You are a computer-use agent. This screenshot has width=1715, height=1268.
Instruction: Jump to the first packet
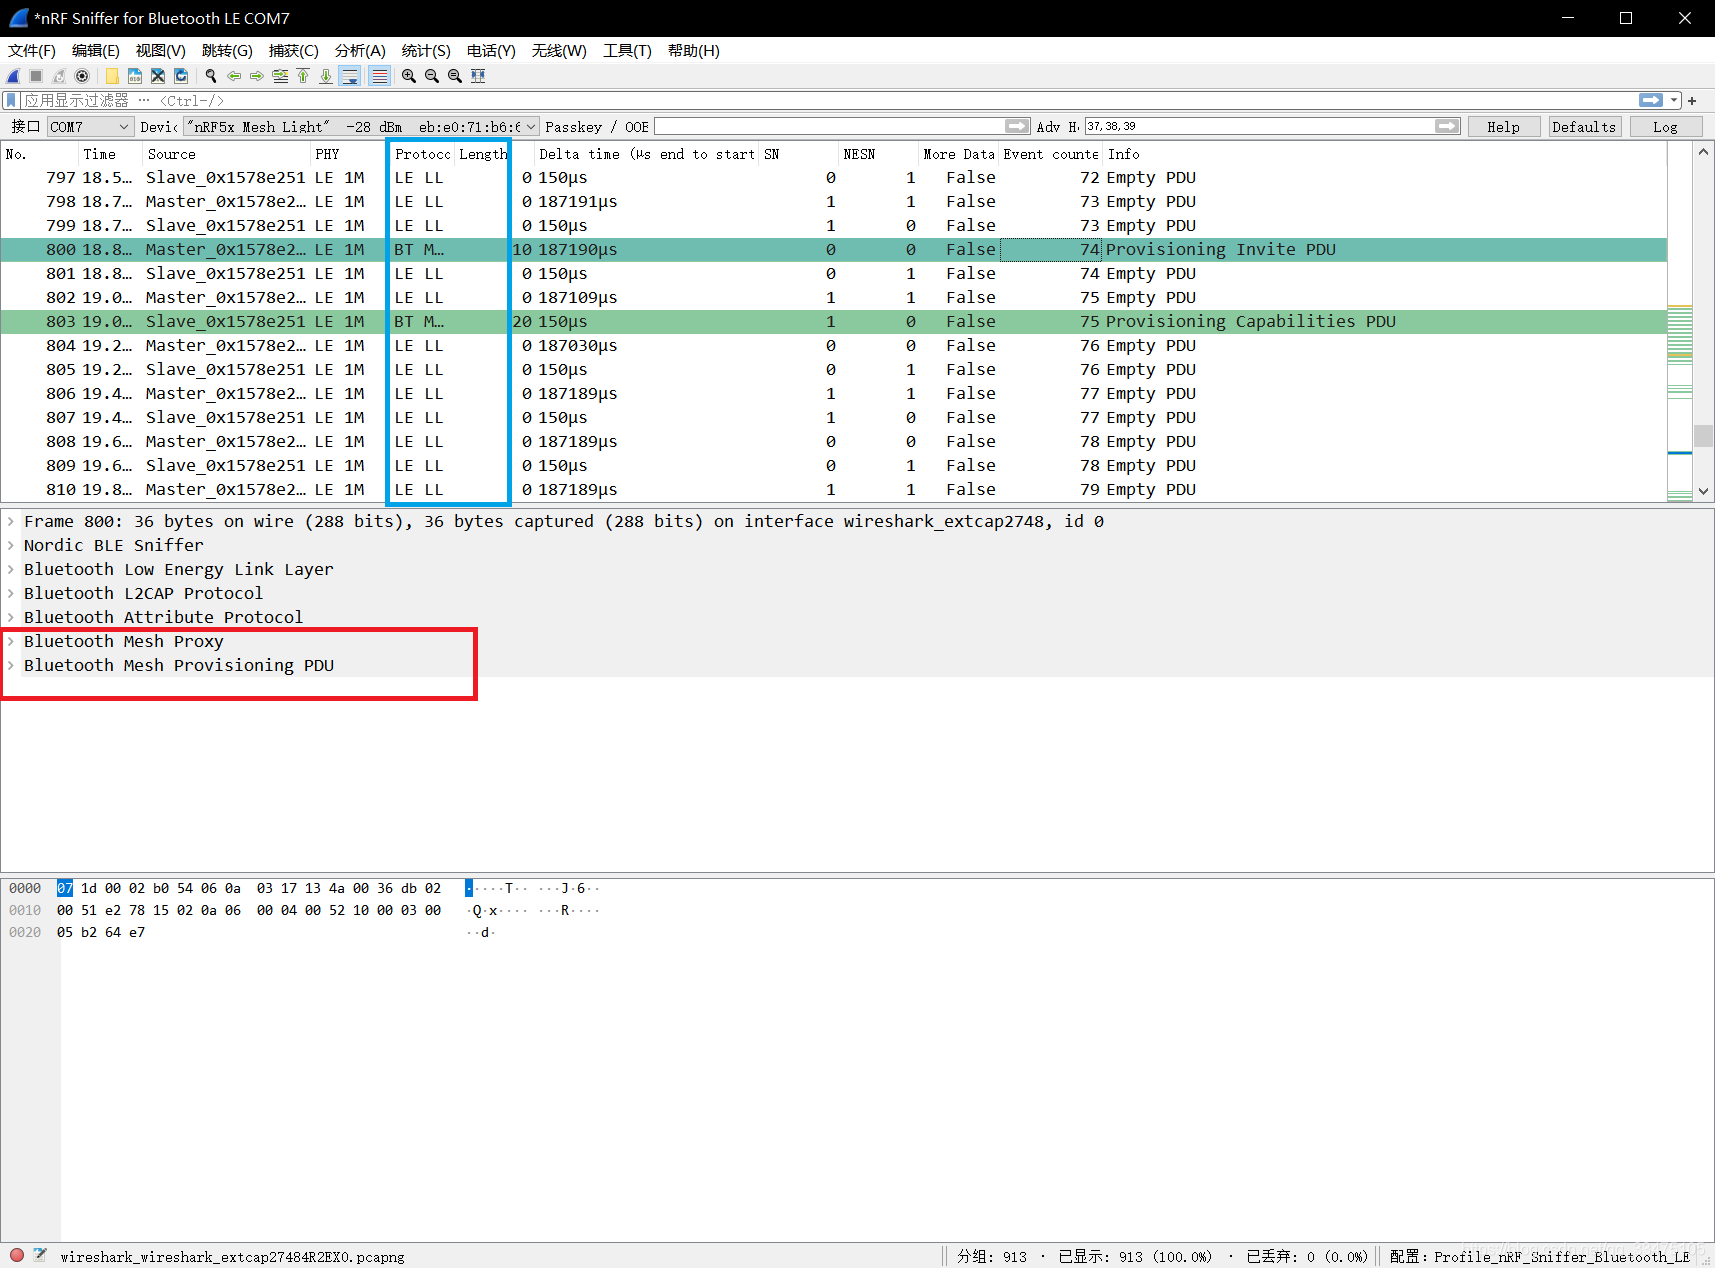303,76
